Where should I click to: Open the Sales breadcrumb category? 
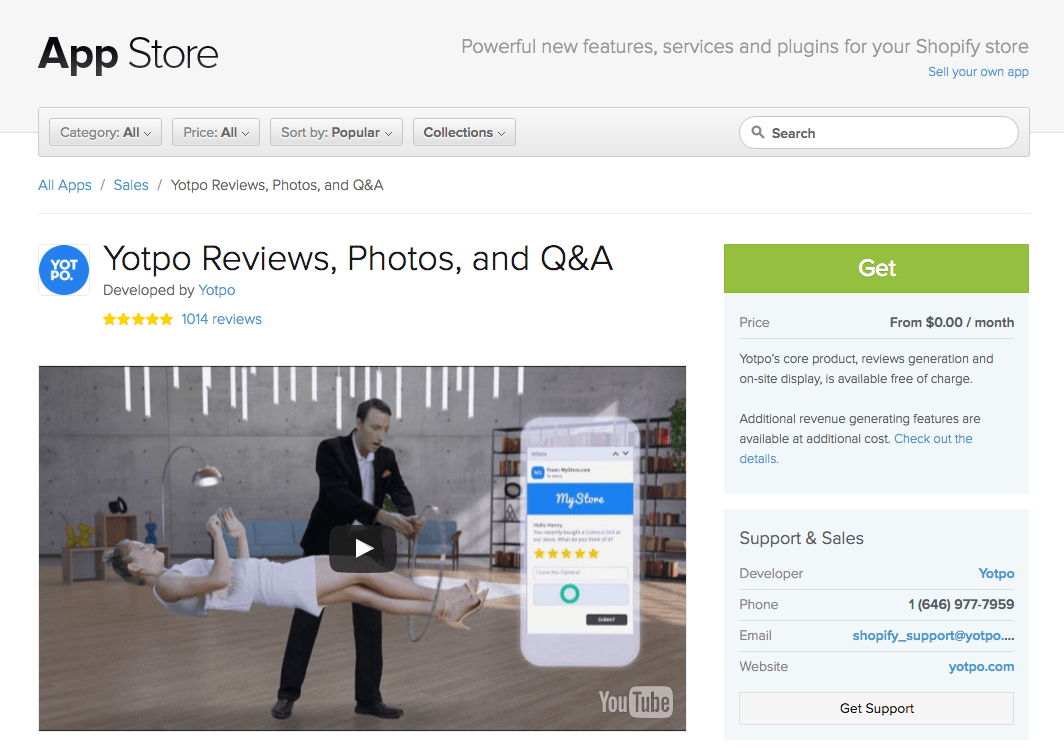coord(131,185)
